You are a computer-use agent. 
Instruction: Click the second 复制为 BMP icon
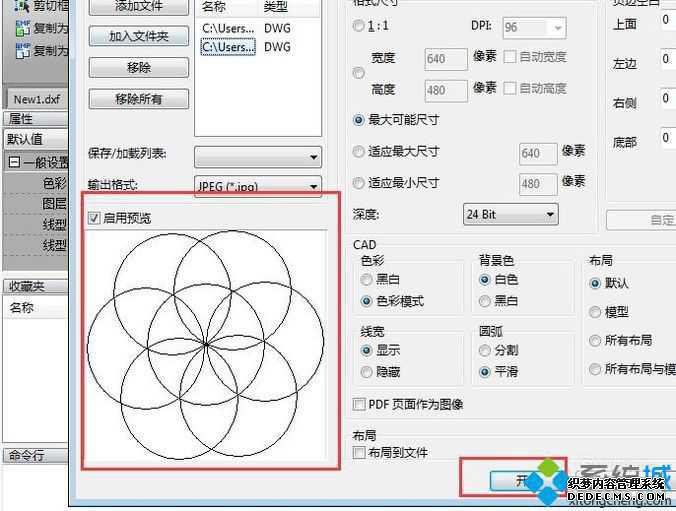pos(22,51)
